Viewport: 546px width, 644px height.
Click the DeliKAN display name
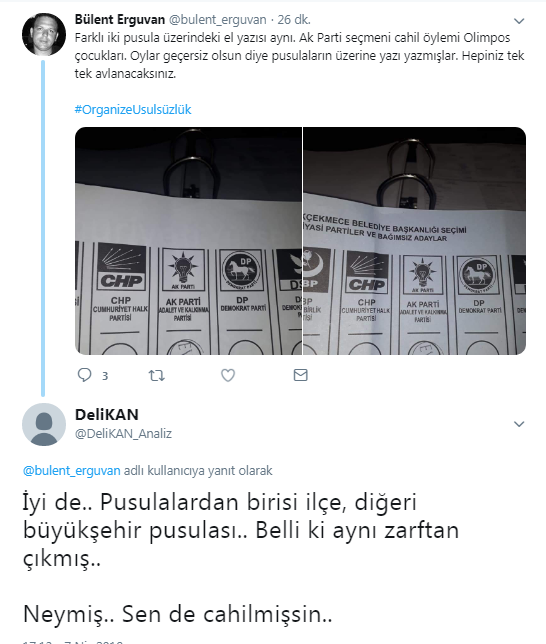(107, 415)
